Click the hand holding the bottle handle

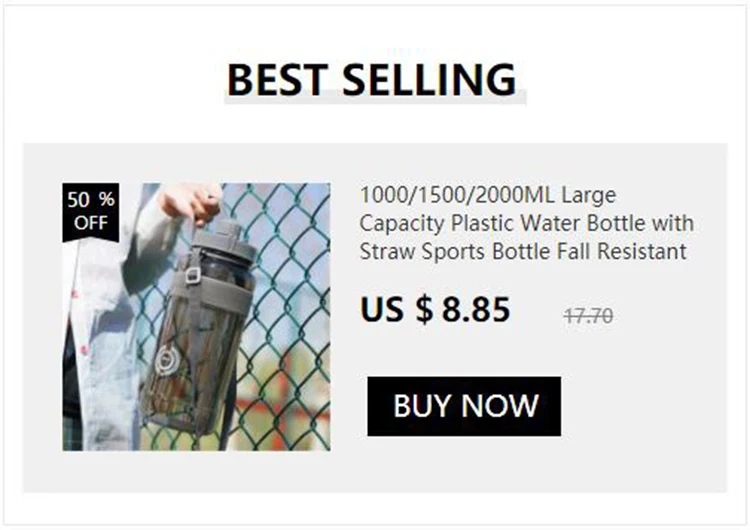pyautogui.click(x=189, y=203)
